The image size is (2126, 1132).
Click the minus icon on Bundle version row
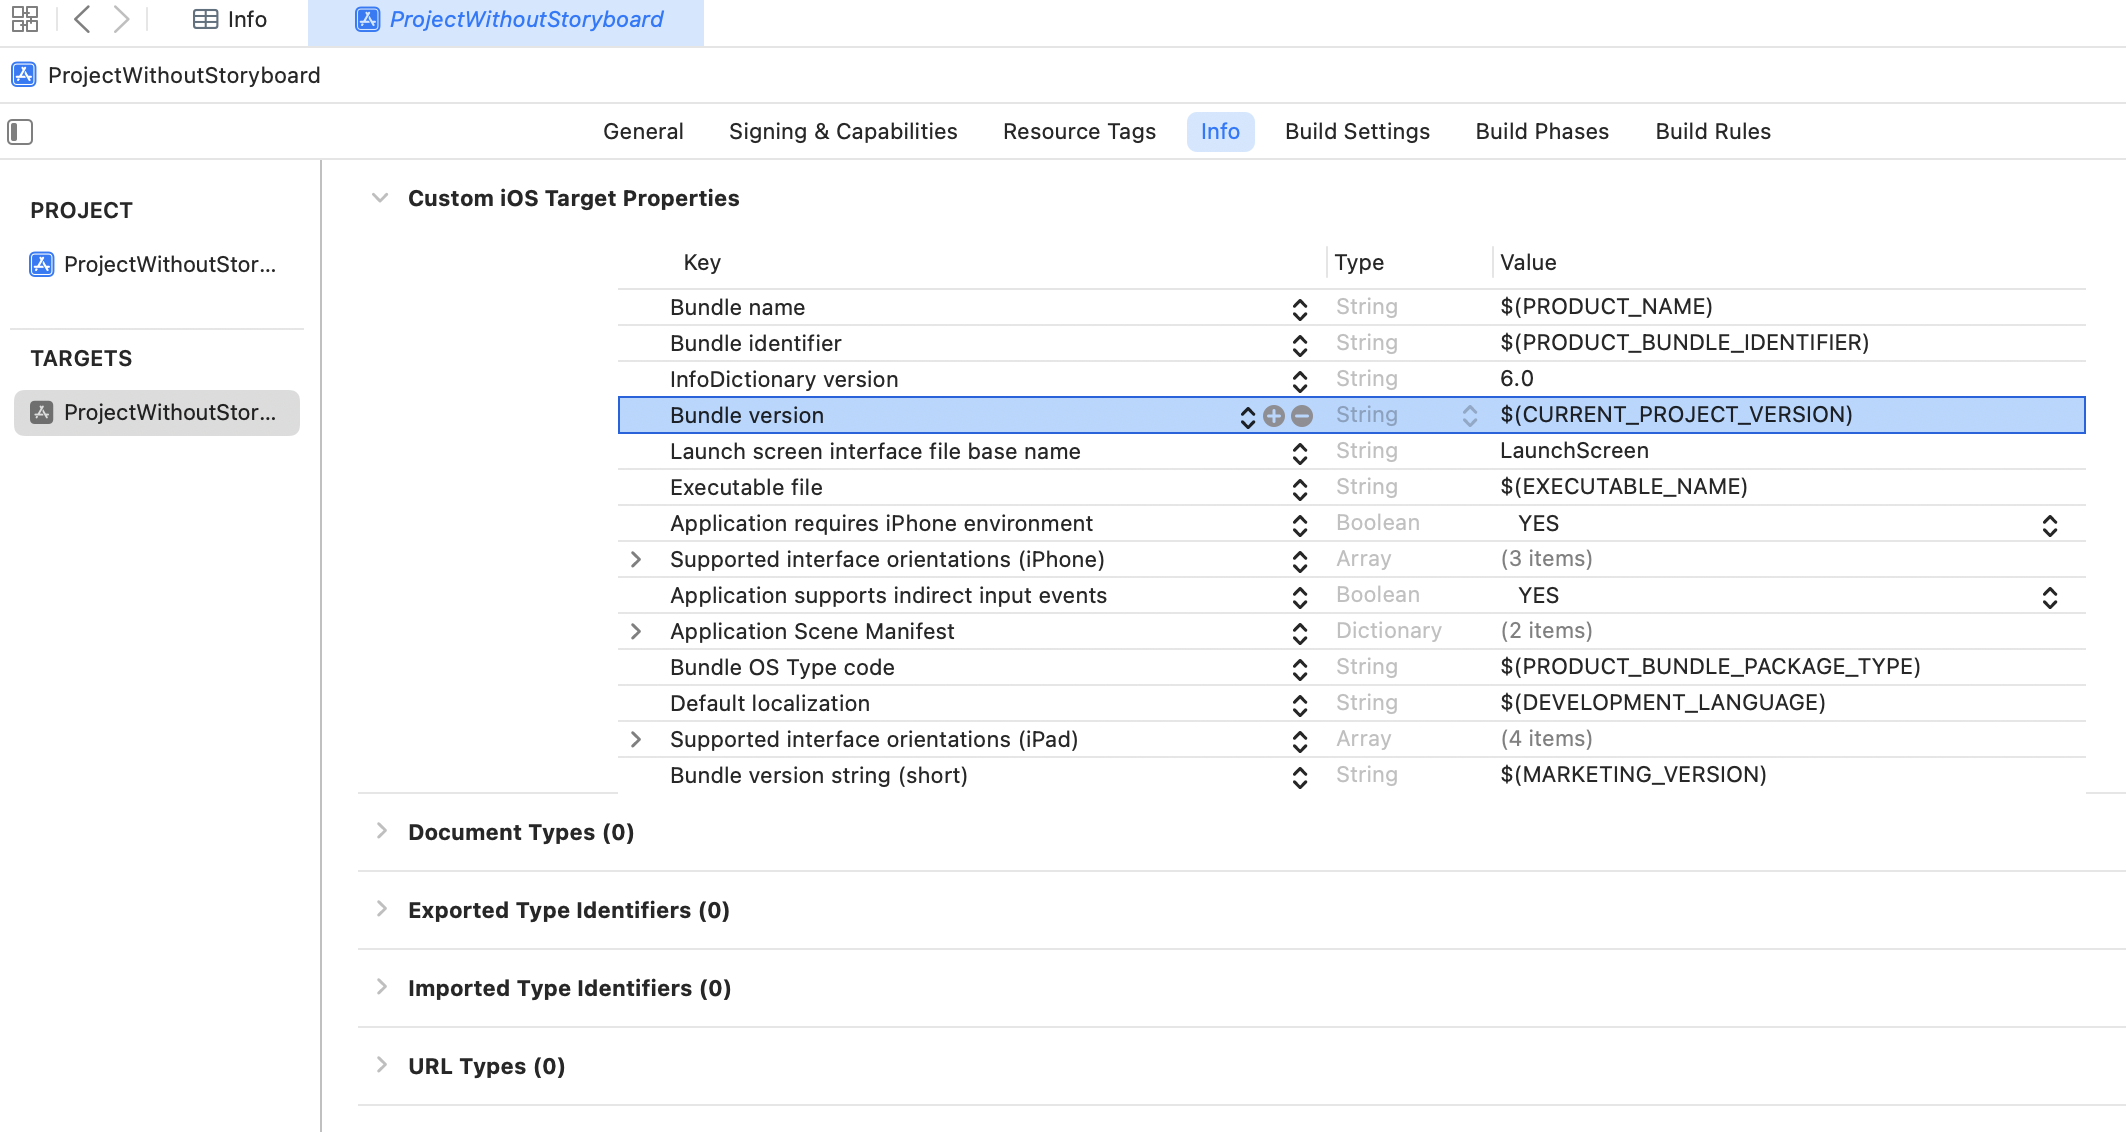1301,416
